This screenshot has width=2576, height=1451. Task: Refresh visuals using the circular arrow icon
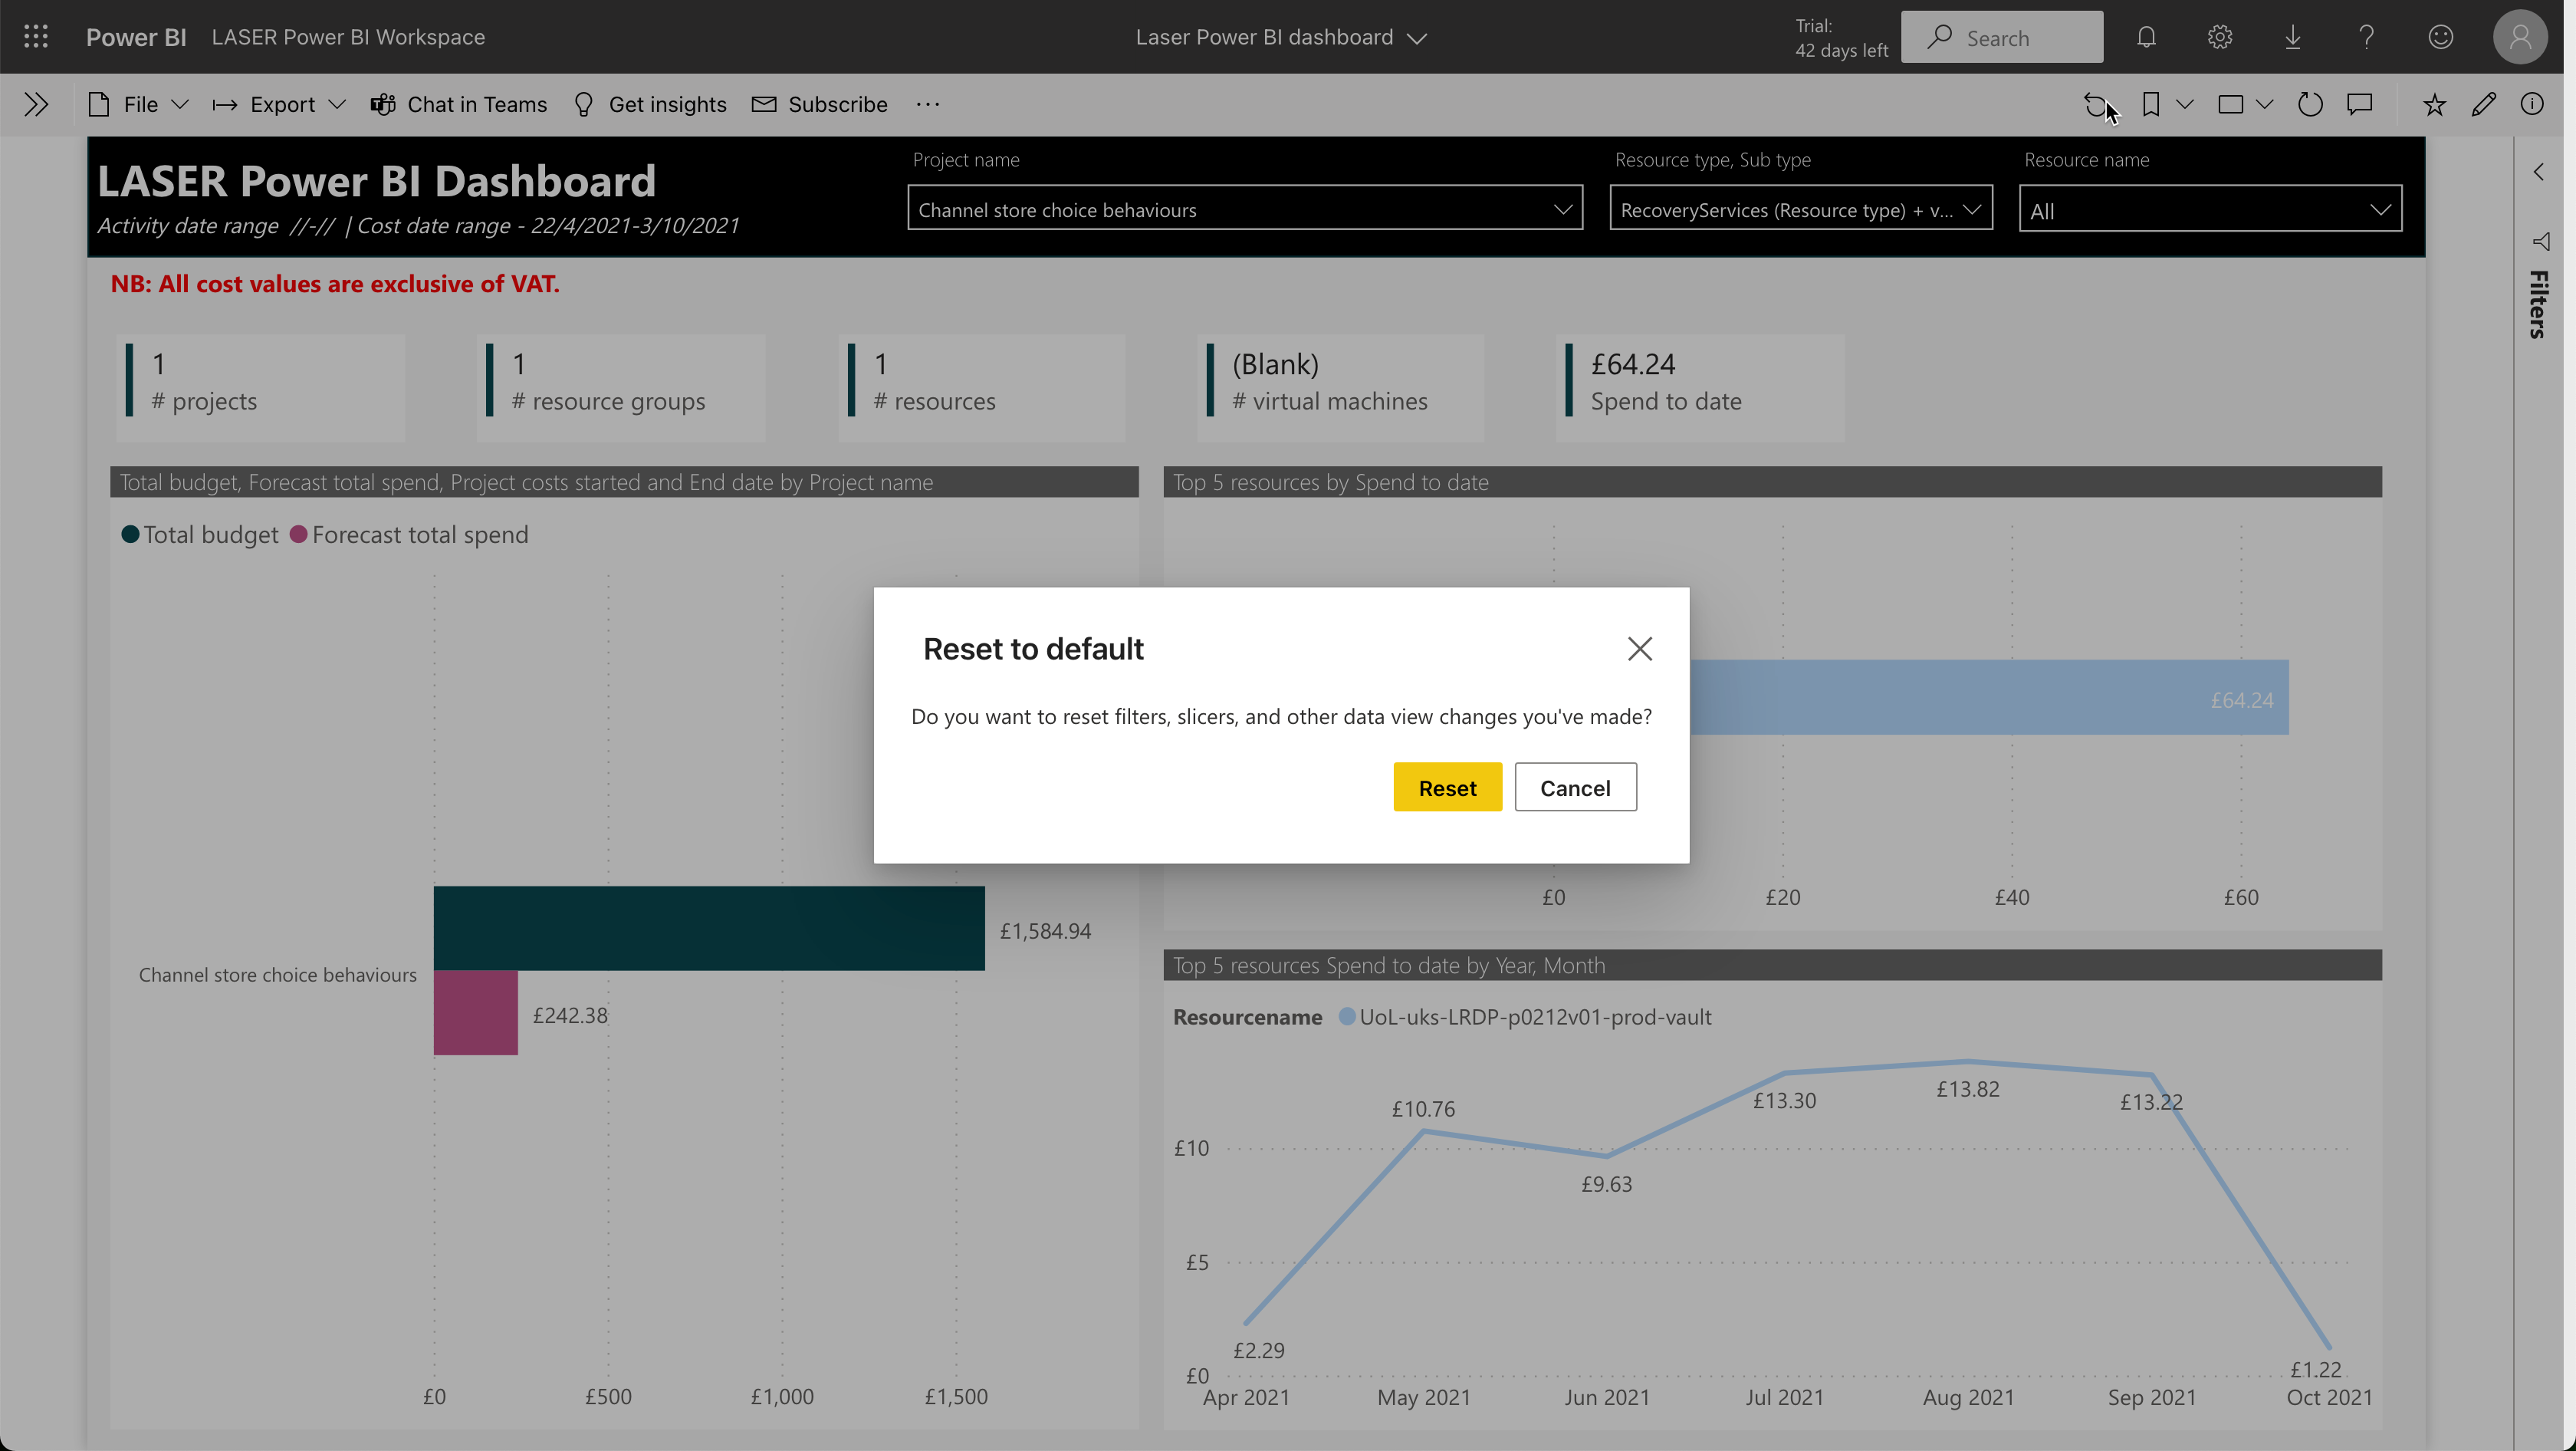(x=2310, y=104)
